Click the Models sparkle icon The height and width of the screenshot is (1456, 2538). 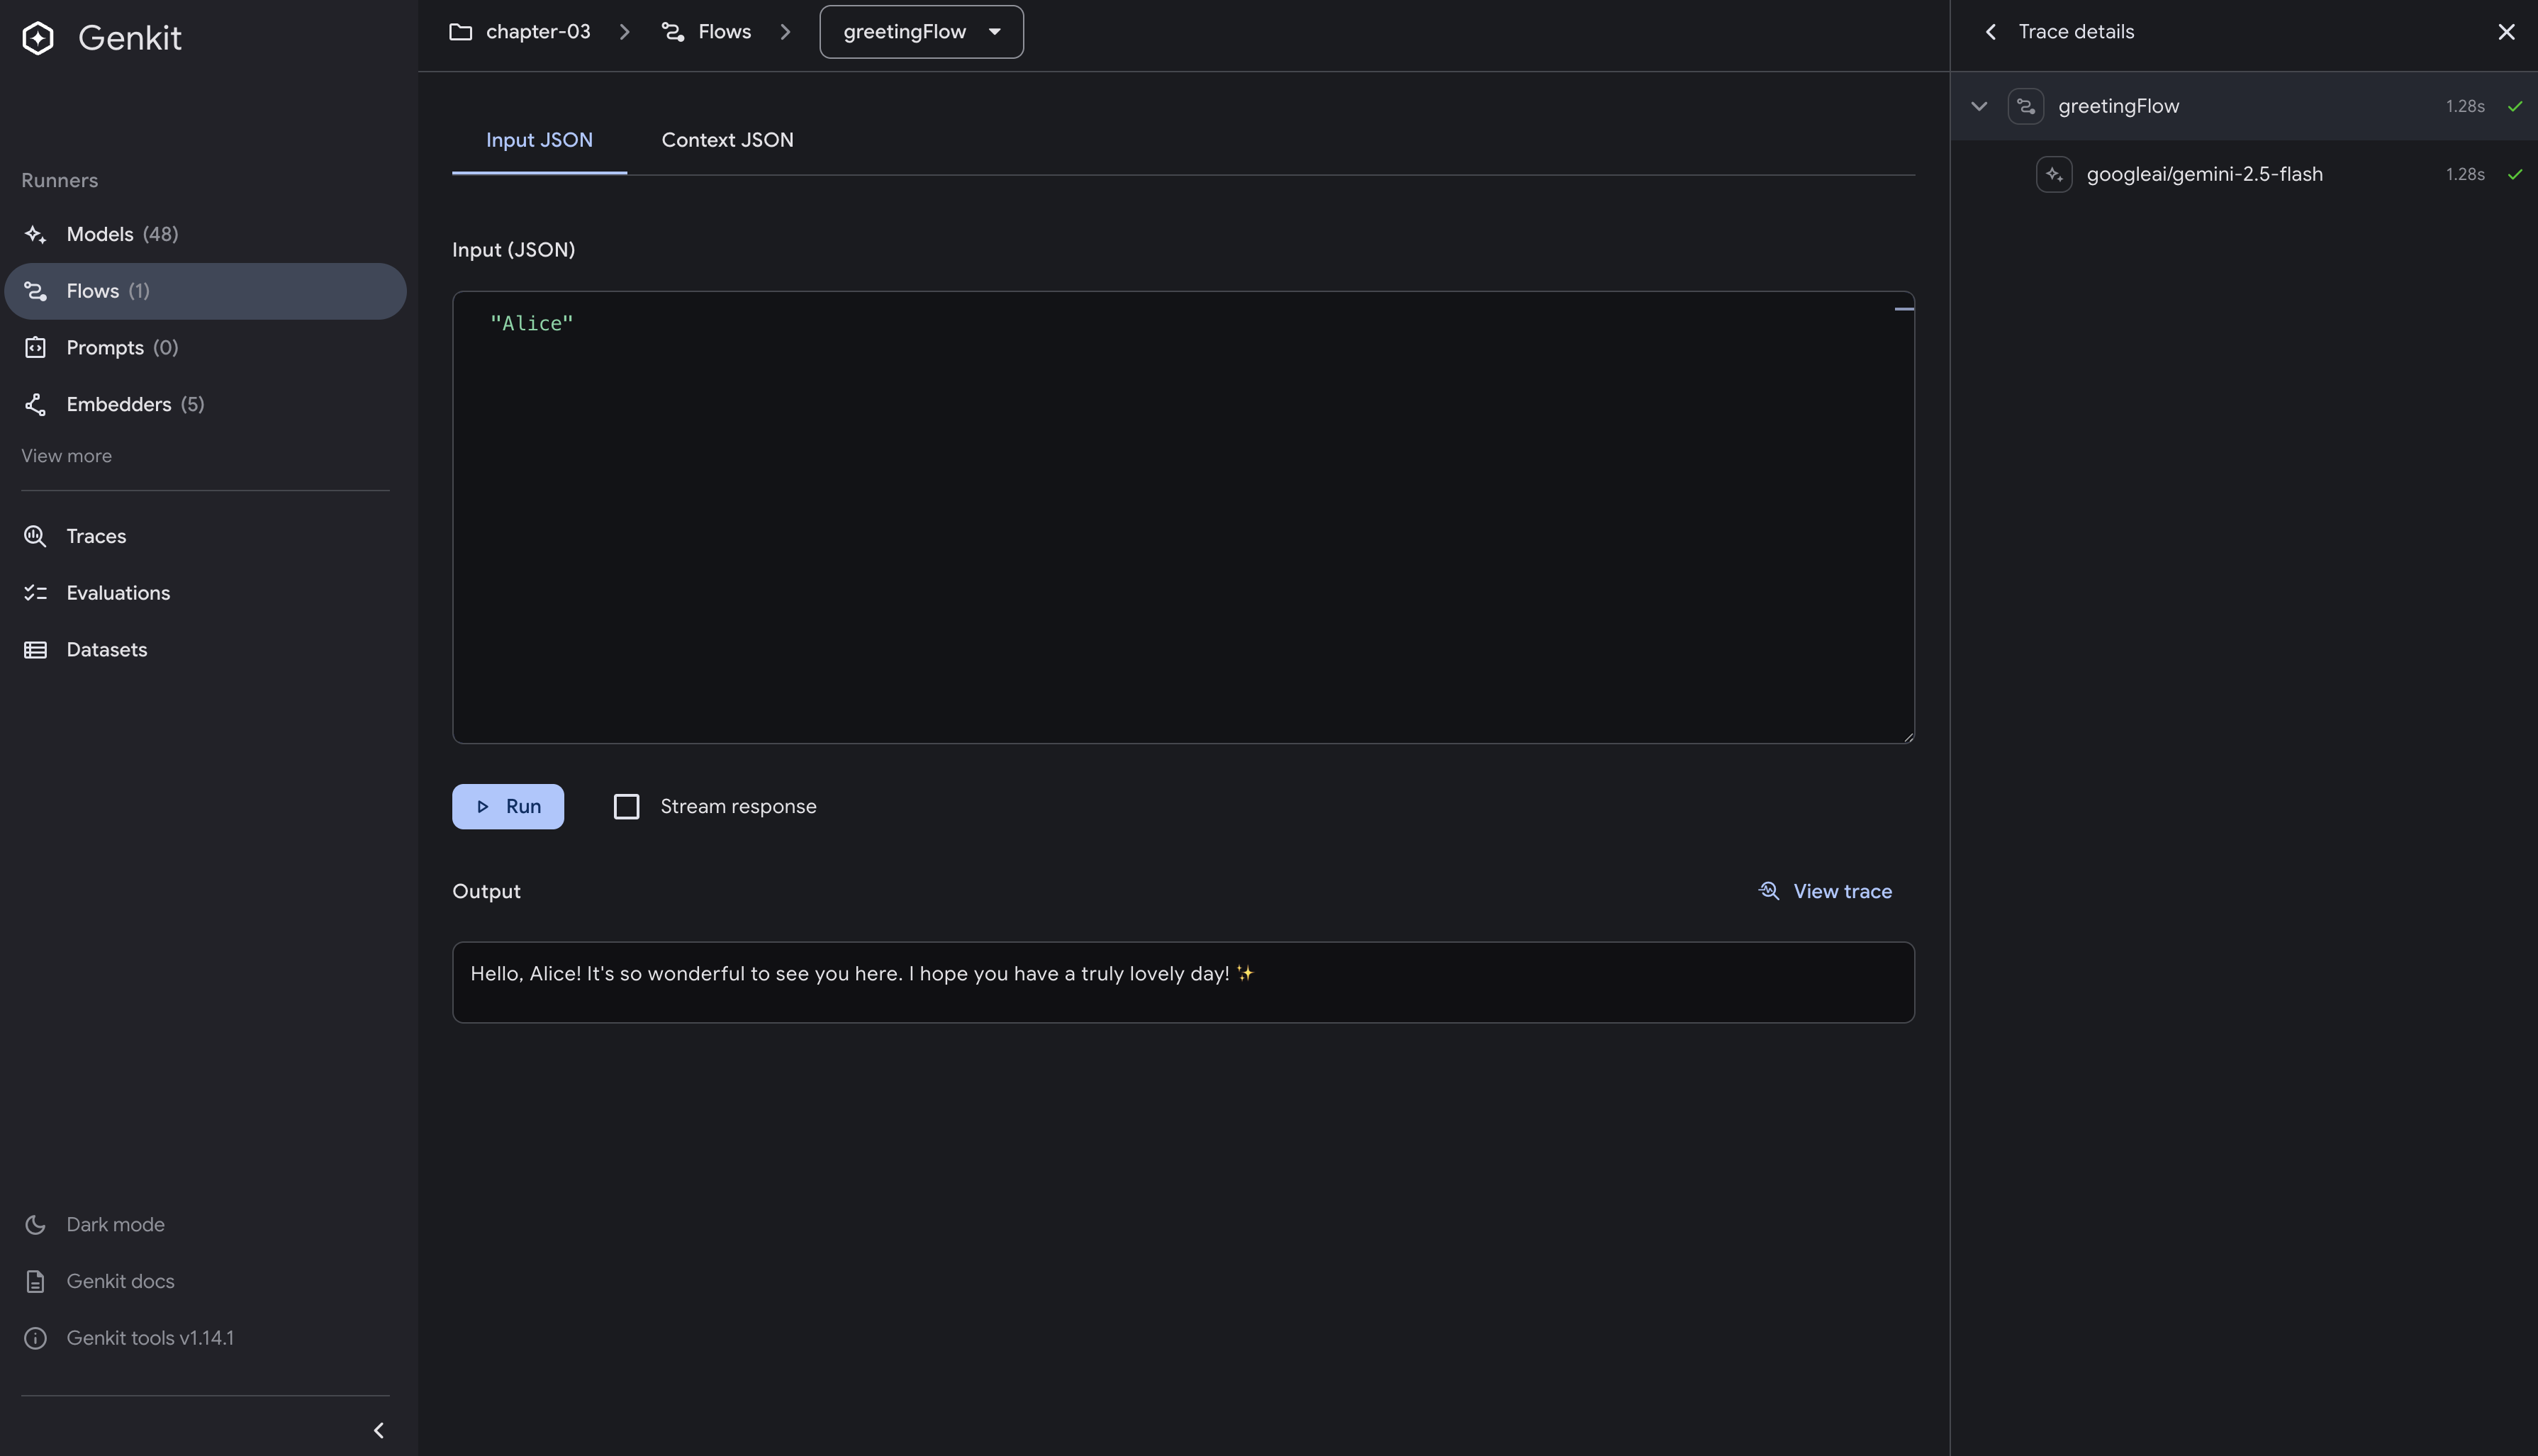(x=35, y=234)
